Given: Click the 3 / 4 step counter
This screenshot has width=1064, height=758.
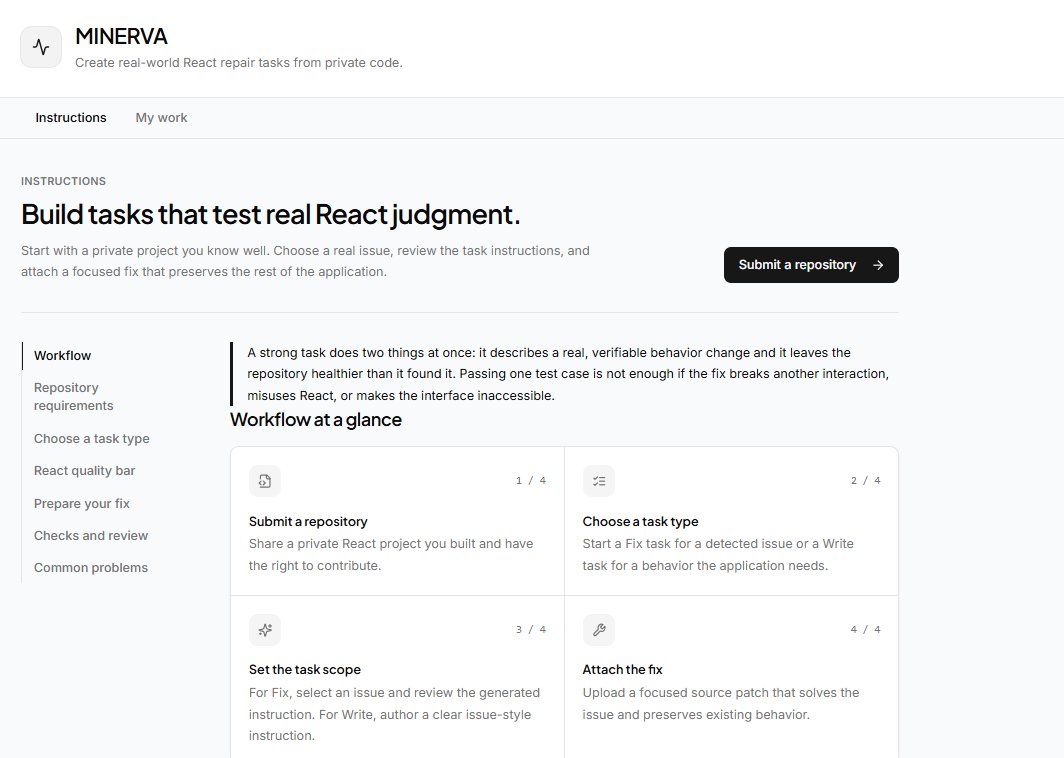Looking at the screenshot, I should click(531, 630).
